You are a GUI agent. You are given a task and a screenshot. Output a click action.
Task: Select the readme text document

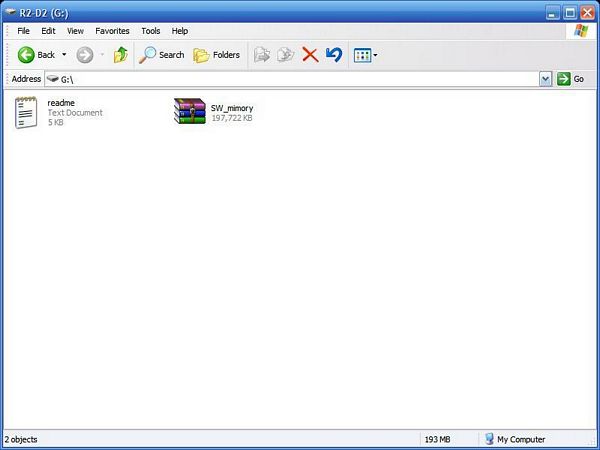(x=27, y=112)
